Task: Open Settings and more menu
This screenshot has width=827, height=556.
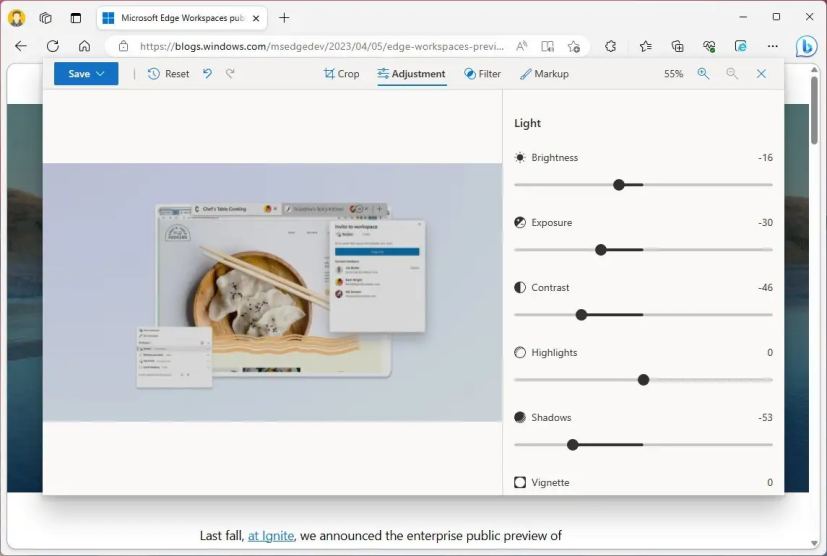Action: click(773, 46)
